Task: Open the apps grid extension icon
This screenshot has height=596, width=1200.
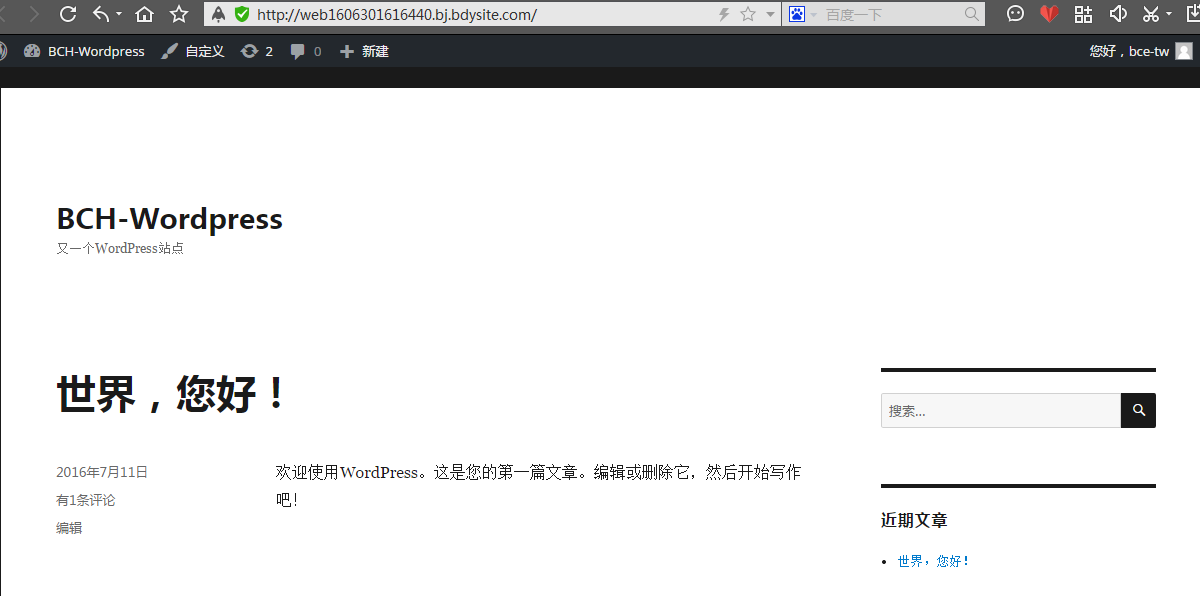Action: (x=1083, y=14)
